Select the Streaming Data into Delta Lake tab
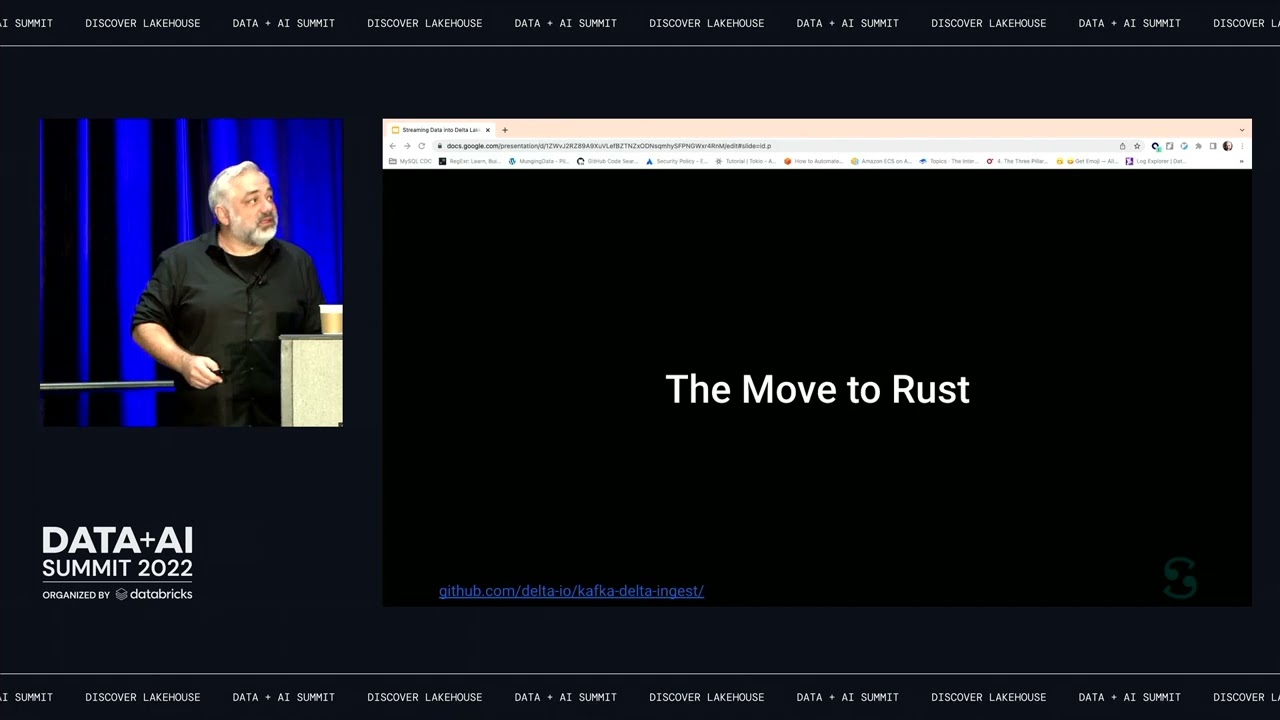 coord(441,130)
